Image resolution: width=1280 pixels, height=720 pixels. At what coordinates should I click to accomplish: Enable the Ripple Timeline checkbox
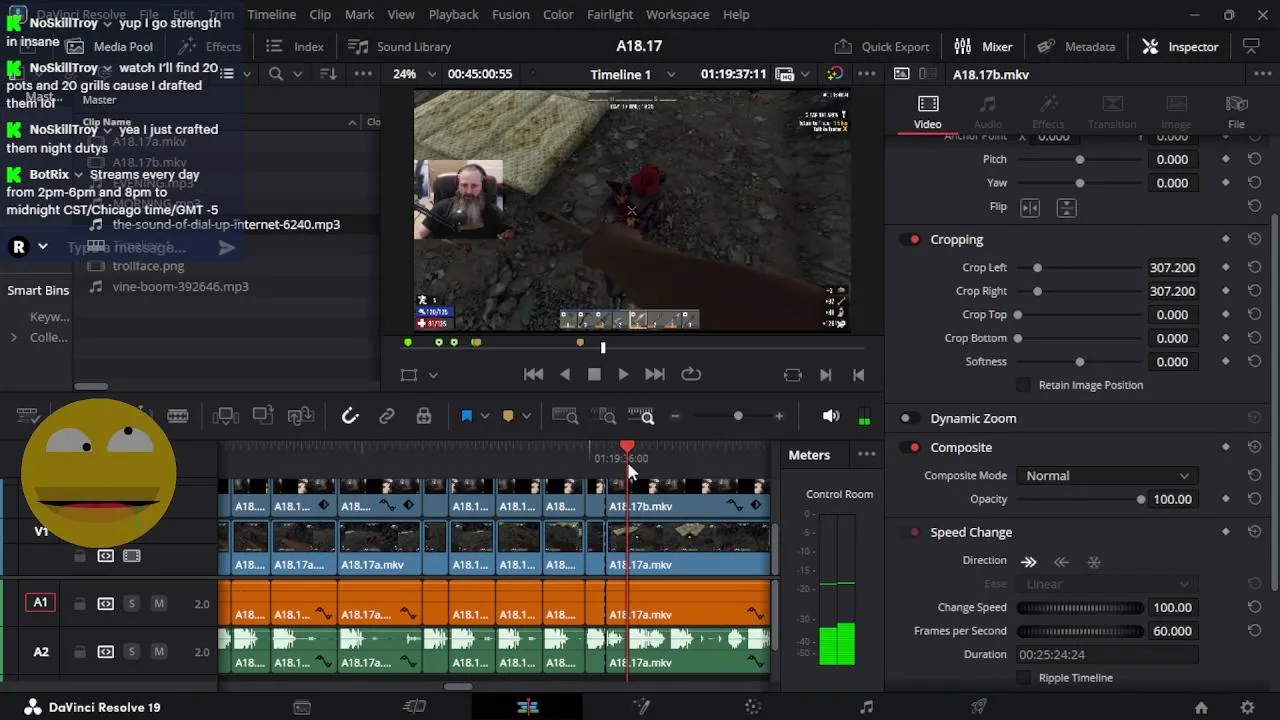[1023, 678]
